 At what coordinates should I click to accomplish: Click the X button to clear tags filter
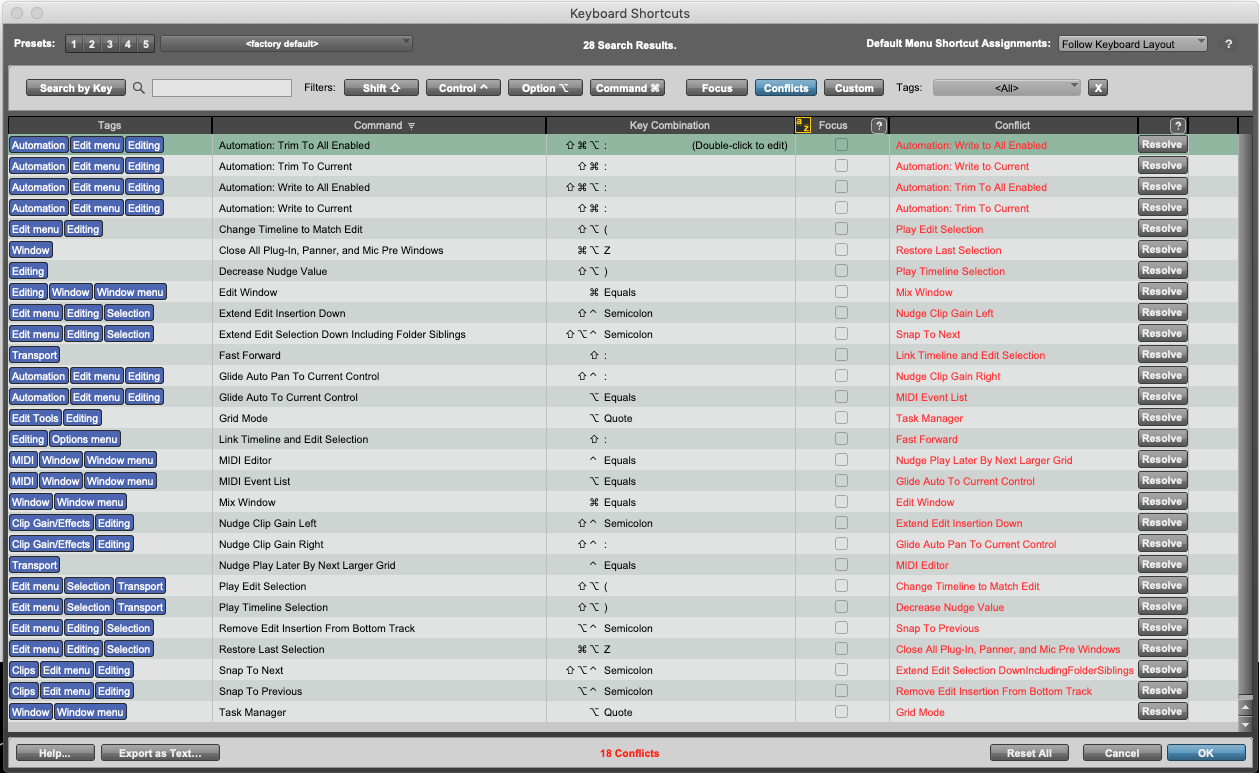point(1098,88)
